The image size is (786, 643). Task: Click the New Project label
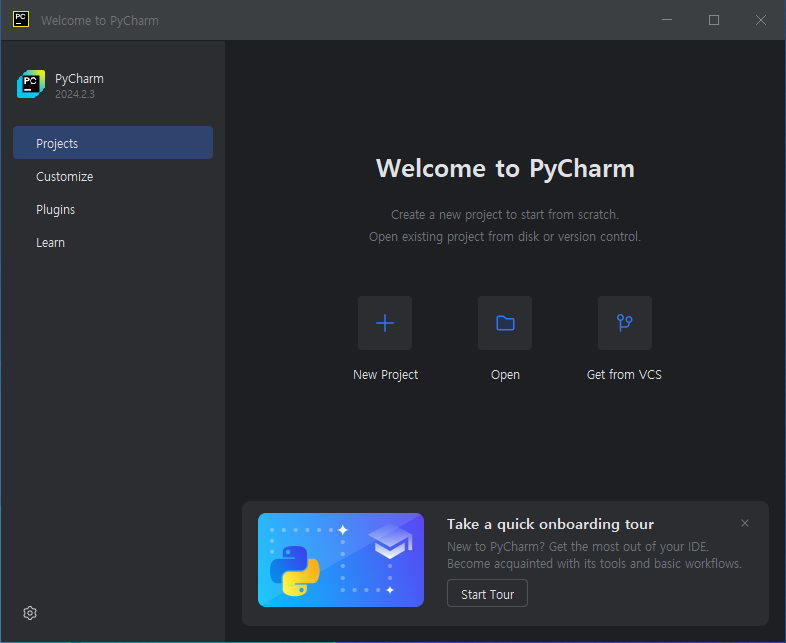[385, 375]
